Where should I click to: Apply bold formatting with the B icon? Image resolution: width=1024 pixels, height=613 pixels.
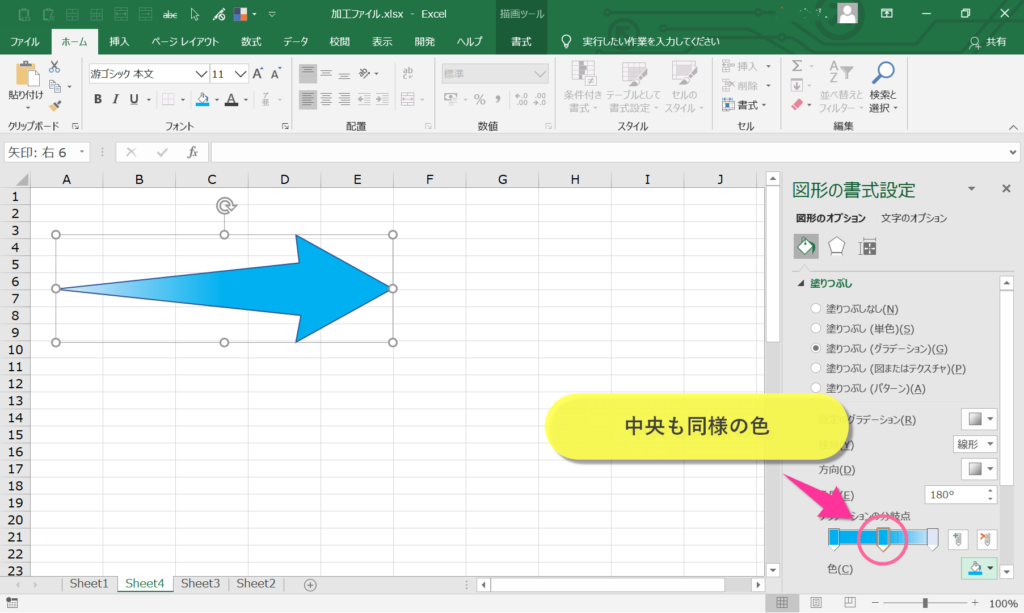tap(98, 98)
